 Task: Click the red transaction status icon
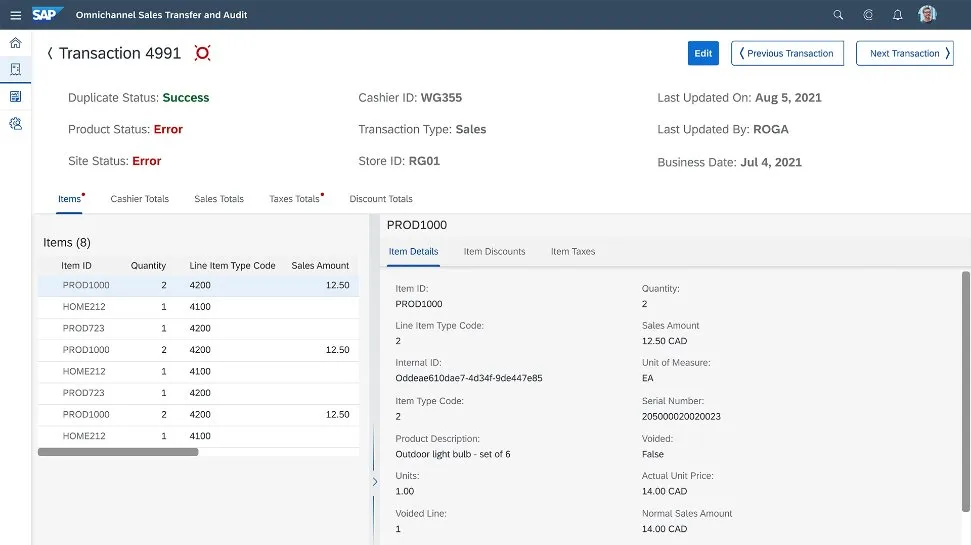pyautogui.click(x=202, y=53)
